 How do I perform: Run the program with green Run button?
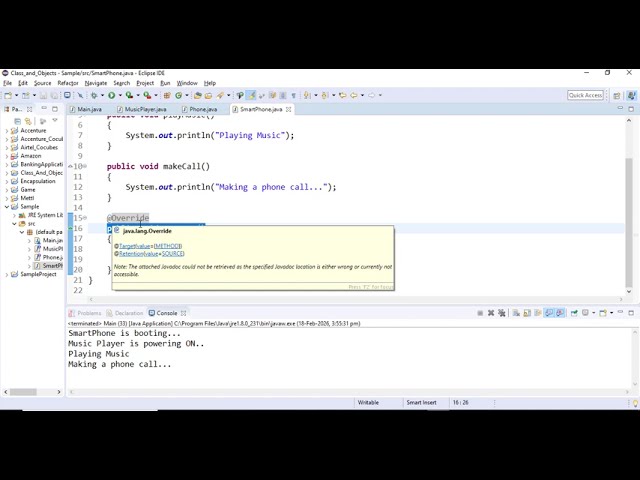pos(111,95)
